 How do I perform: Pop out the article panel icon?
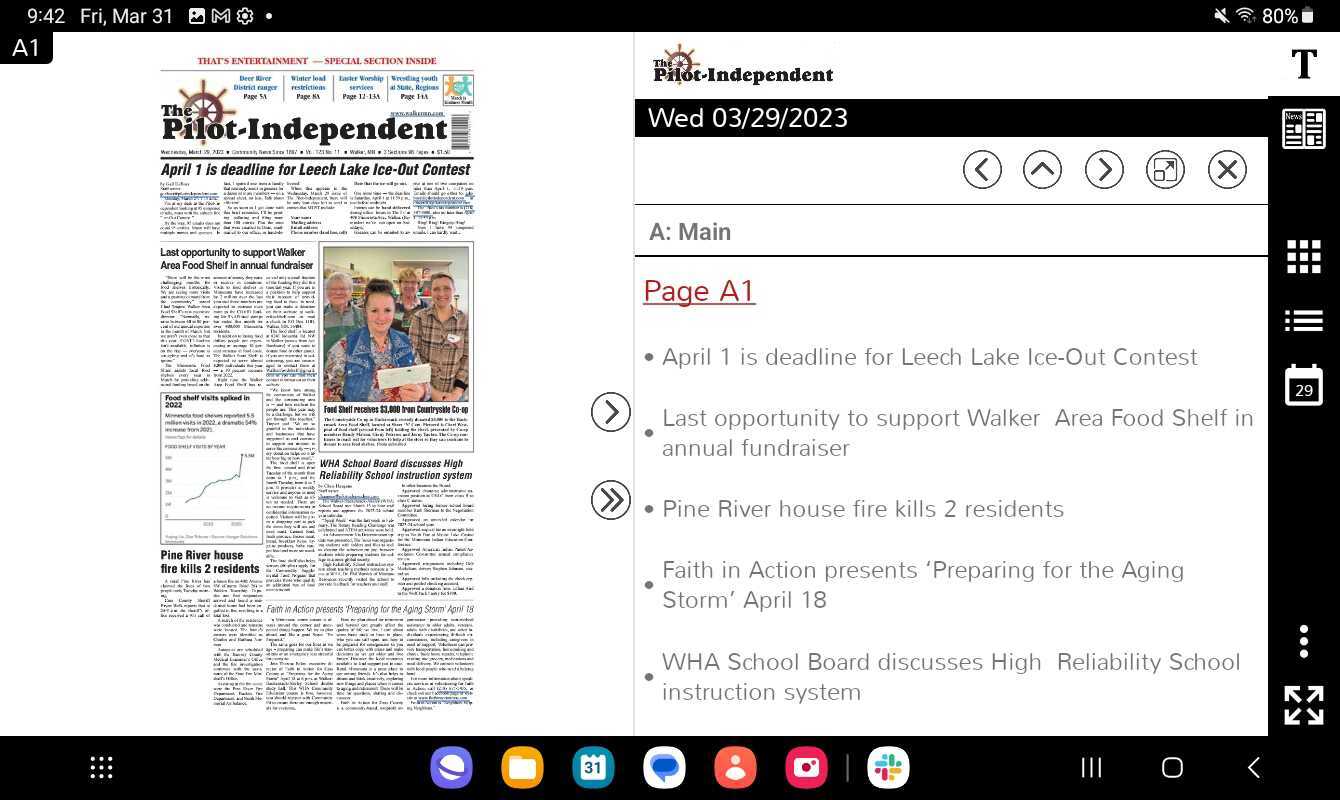click(x=1165, y=170)
